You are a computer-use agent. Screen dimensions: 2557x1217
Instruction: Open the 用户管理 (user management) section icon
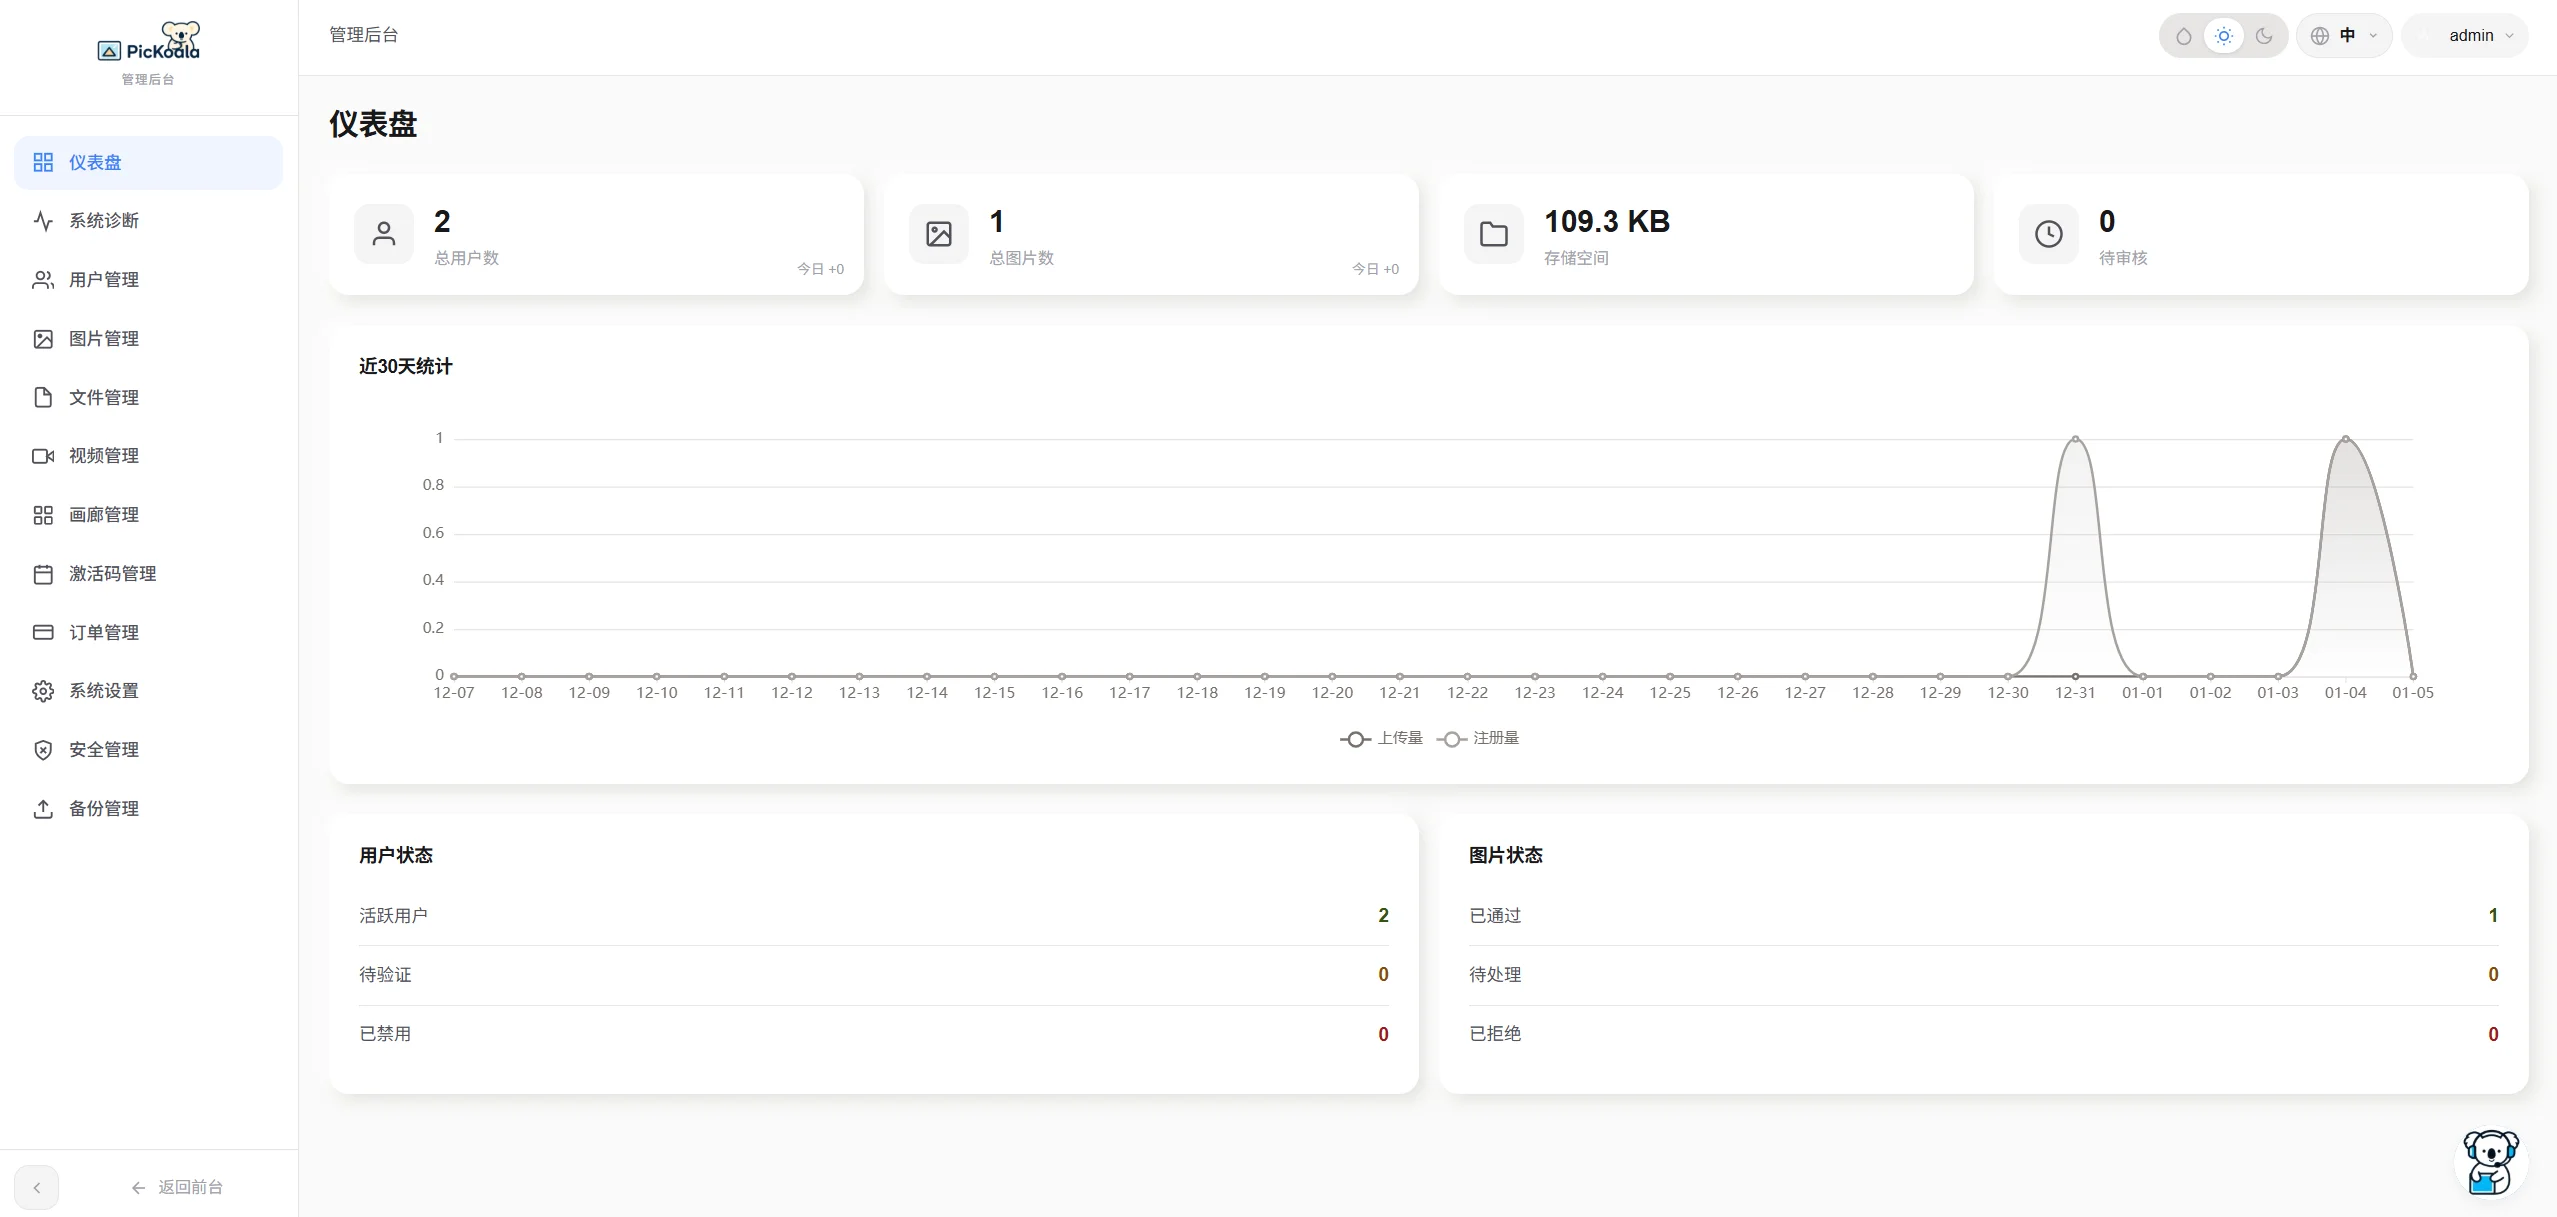(x=43, y=280)
